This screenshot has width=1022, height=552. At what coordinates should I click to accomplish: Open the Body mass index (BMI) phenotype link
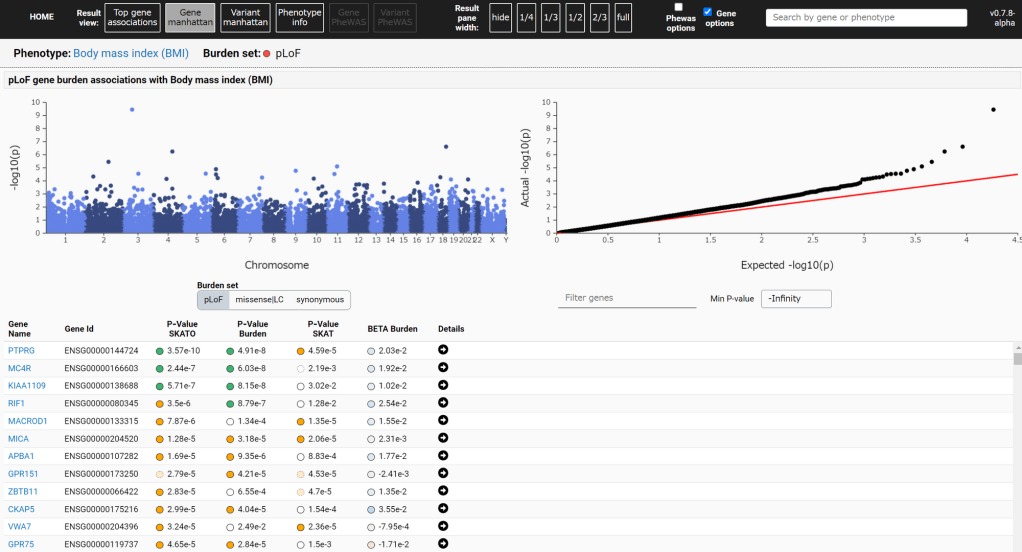pos(130,52)
